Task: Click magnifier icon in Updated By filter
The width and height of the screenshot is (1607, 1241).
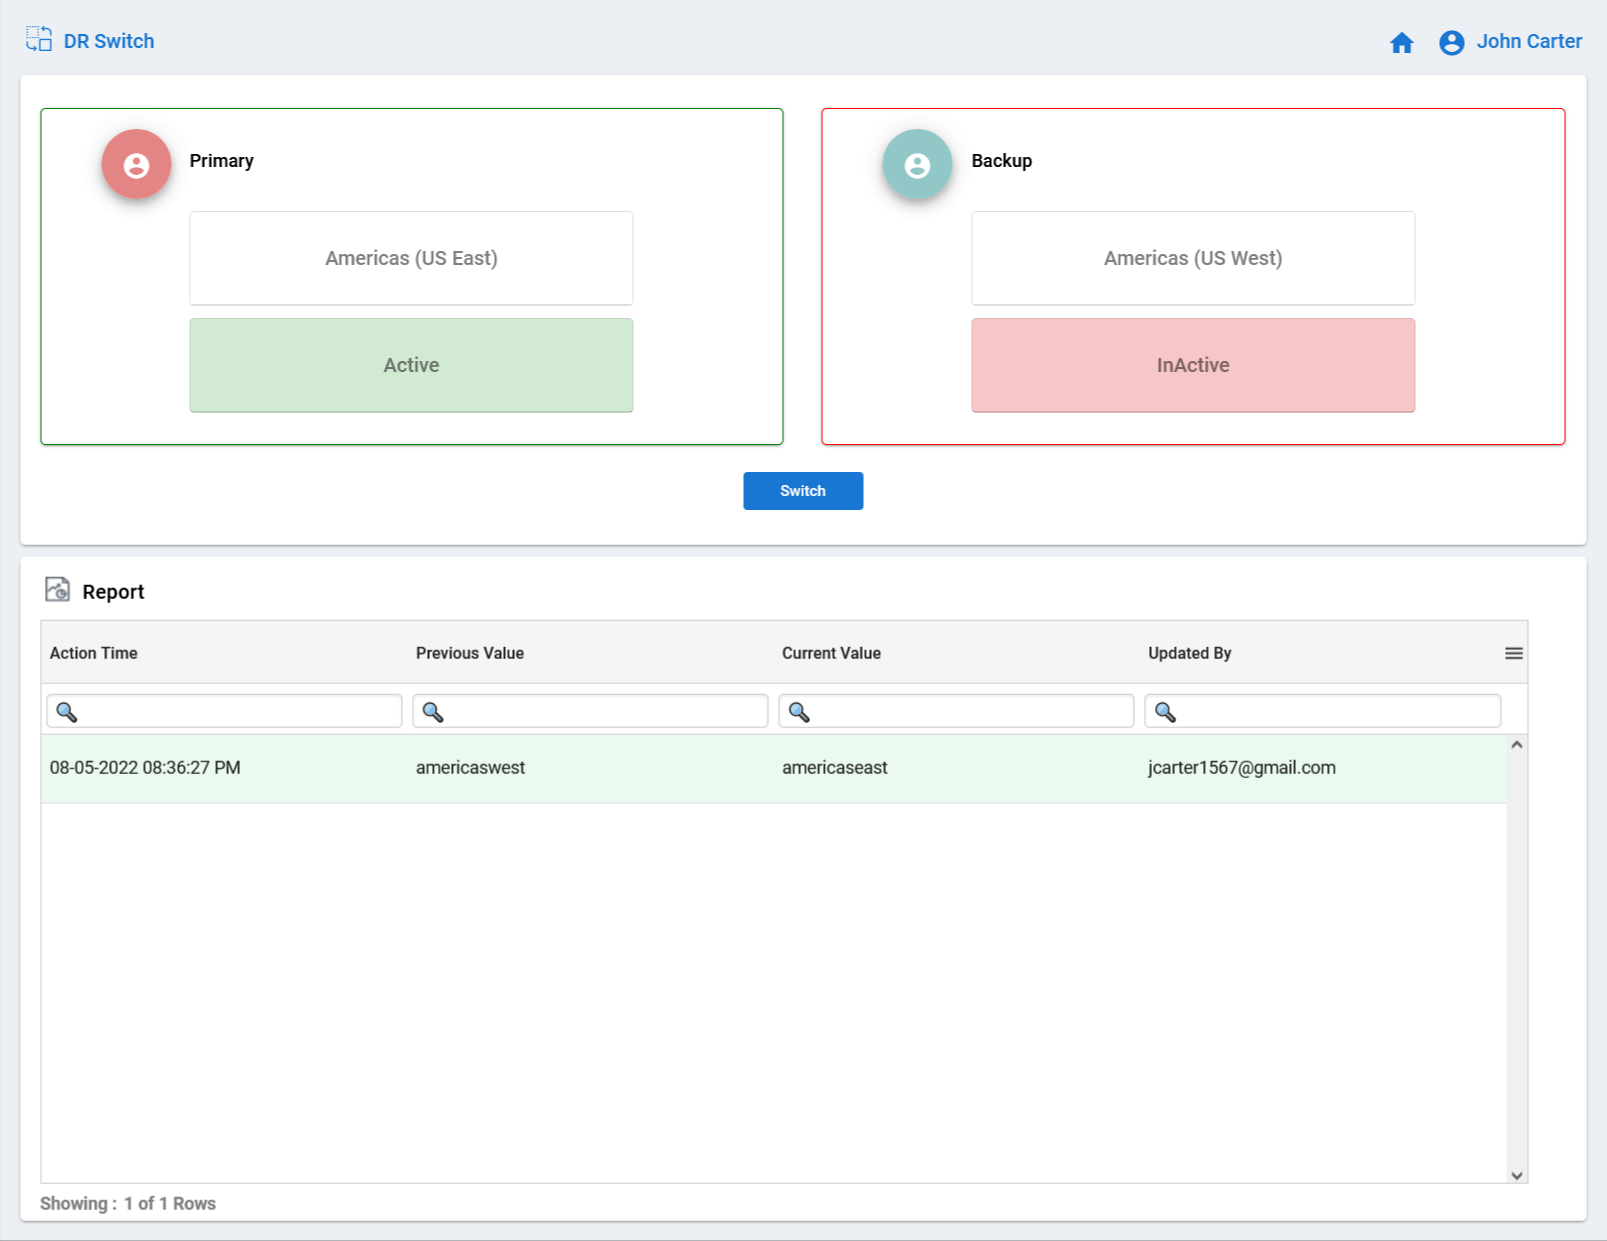Action: point(1165,711)
